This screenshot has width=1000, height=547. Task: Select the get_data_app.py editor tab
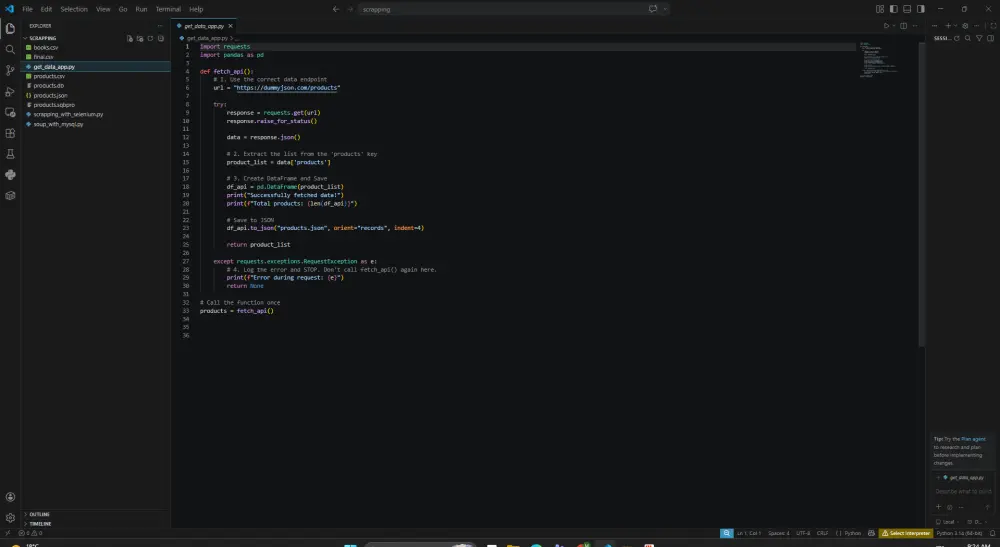(204, 26)
